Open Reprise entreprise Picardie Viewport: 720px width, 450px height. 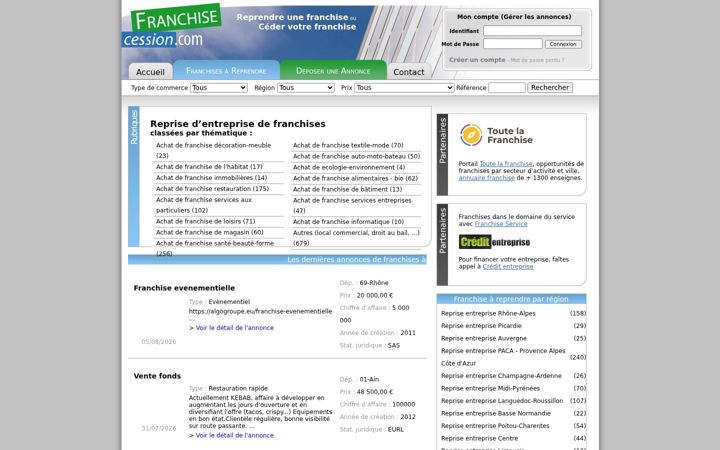click(x=481, y=326)
